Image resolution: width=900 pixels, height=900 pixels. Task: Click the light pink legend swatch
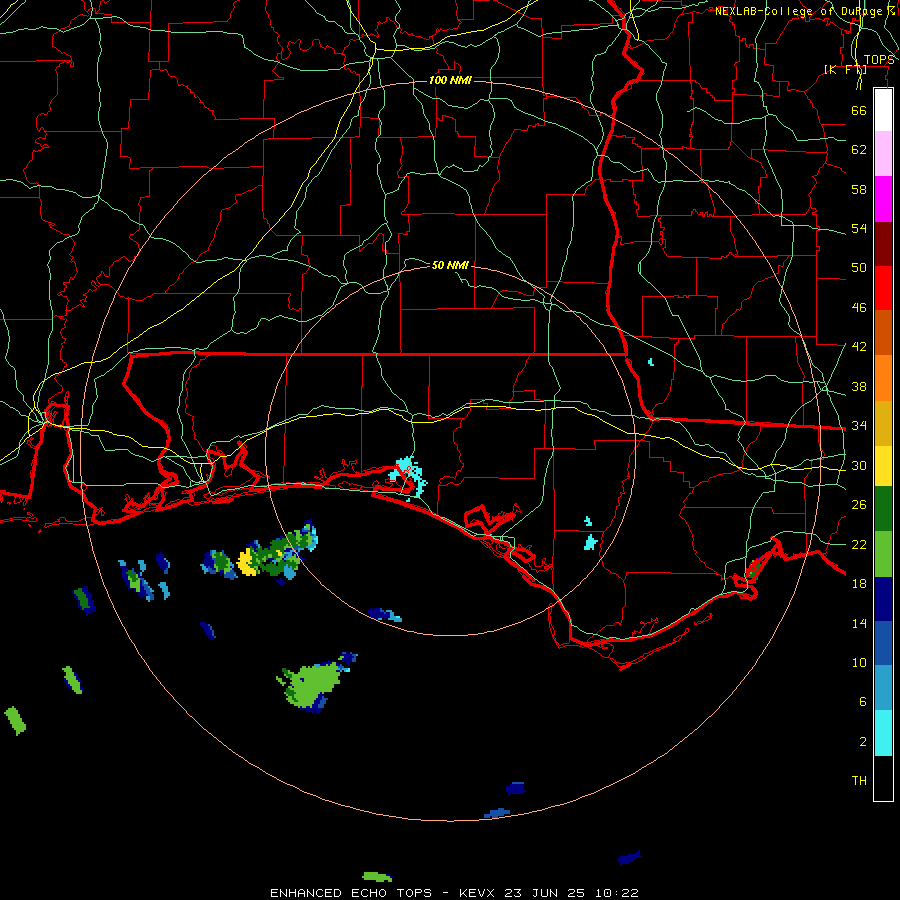(x=883, y=154)
